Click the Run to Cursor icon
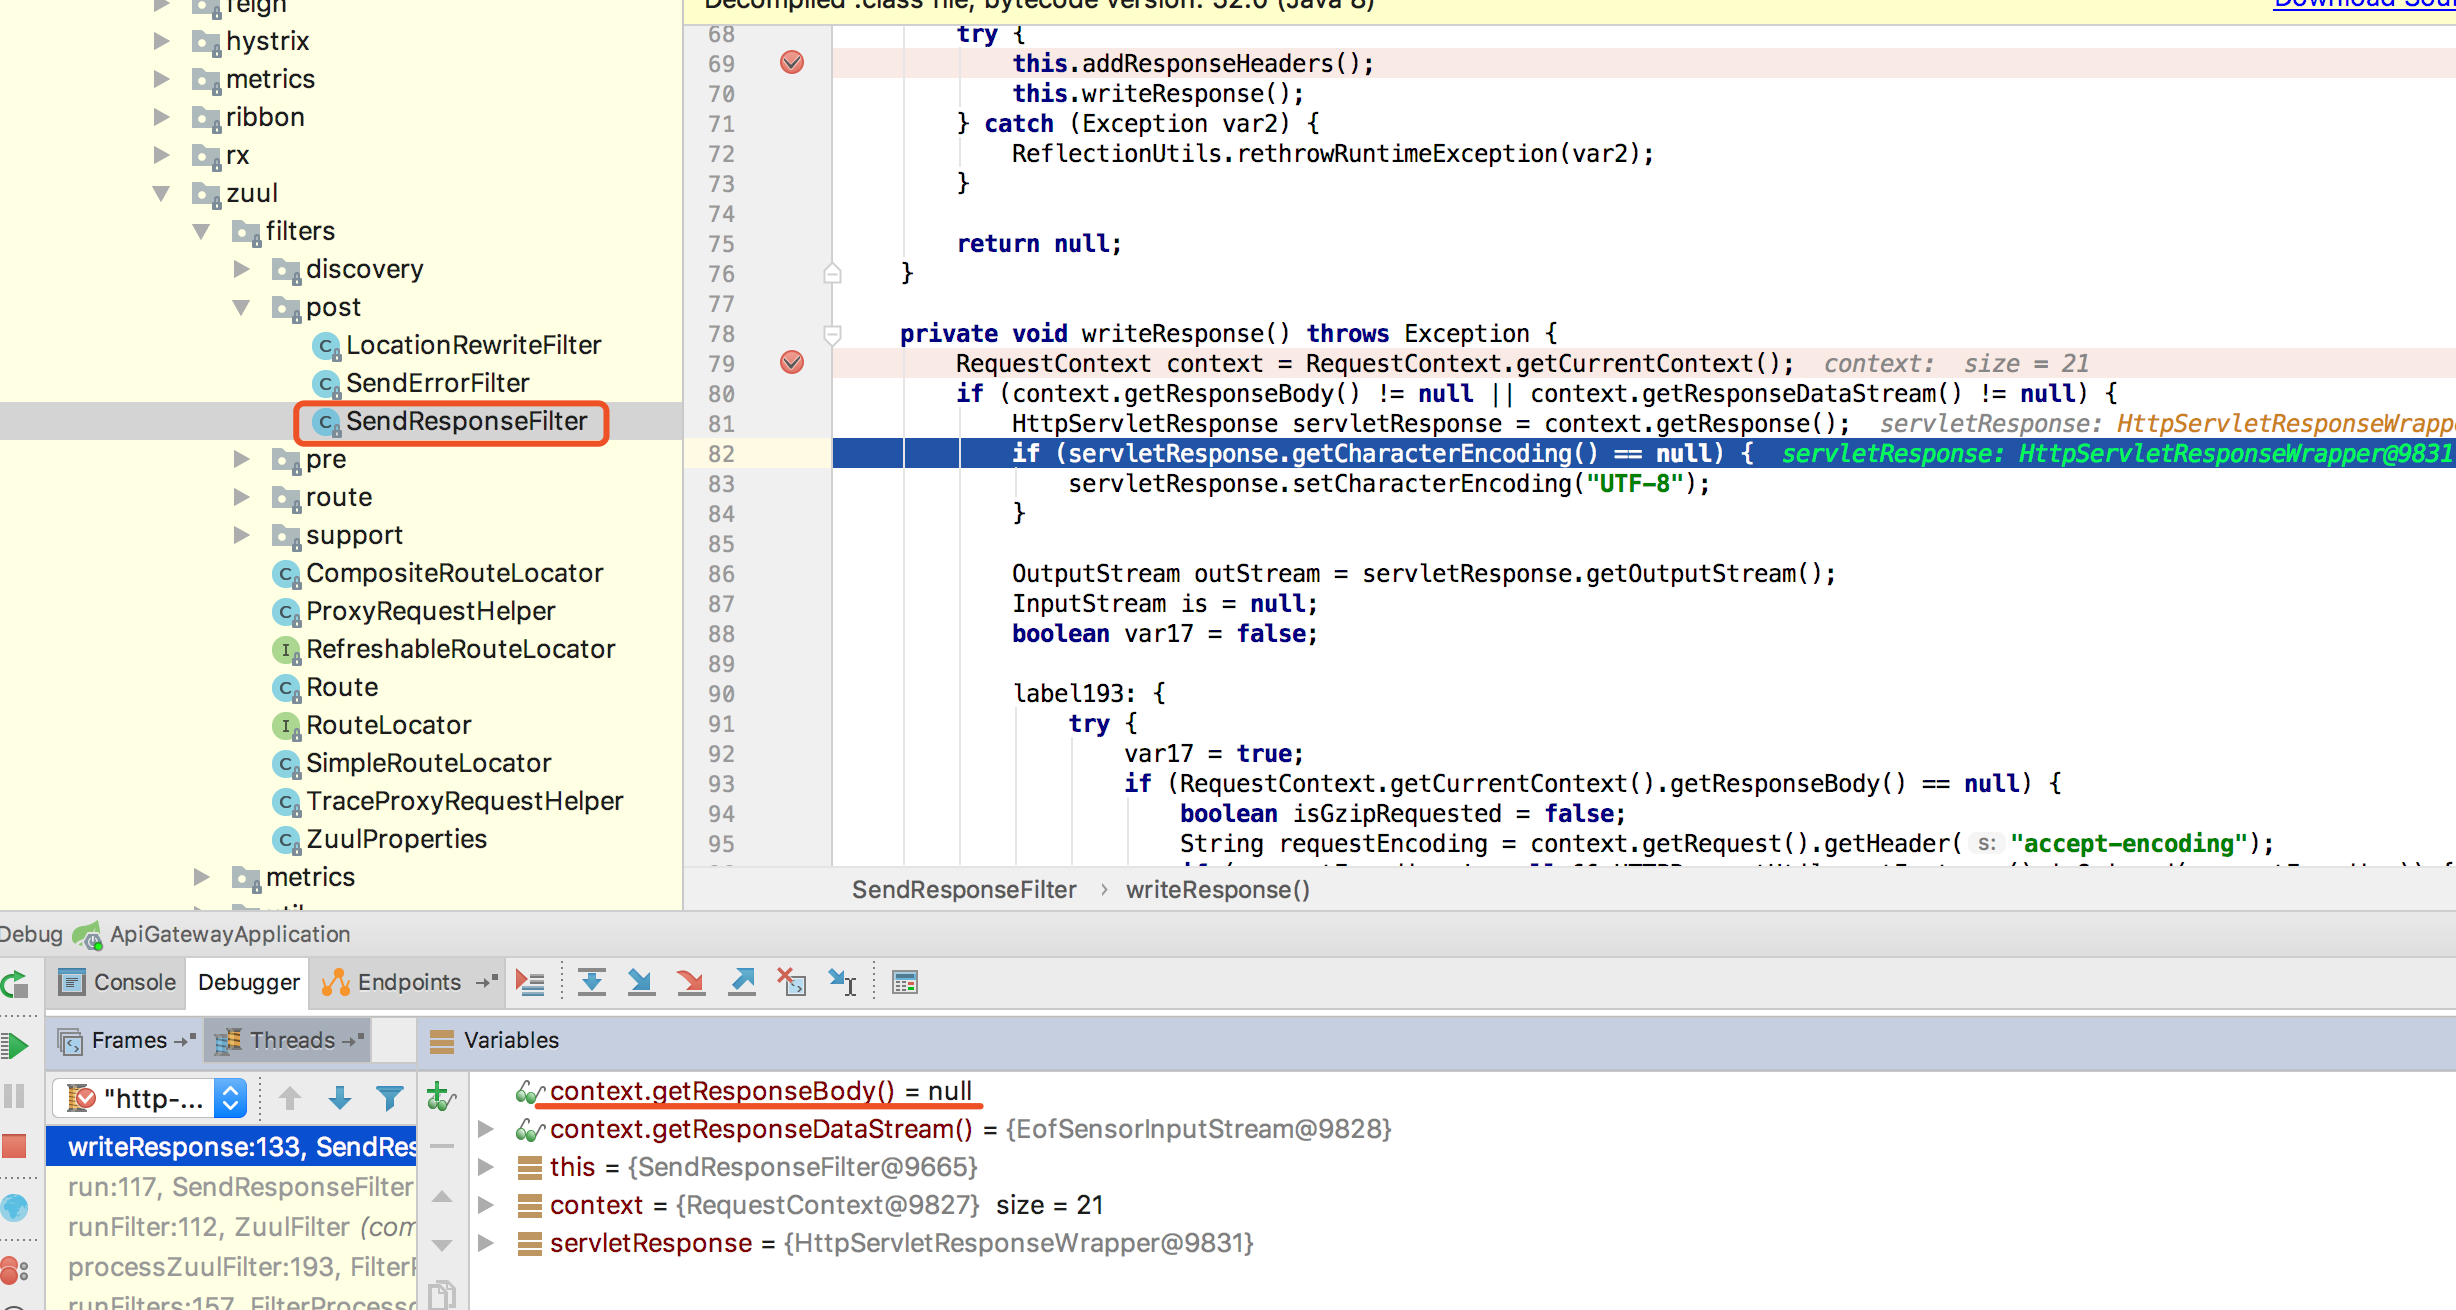This screenshot has width=2456, height=1310. [842, 983]
